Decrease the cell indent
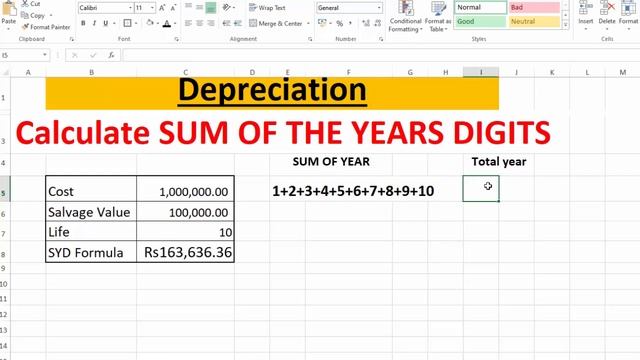 226,23
